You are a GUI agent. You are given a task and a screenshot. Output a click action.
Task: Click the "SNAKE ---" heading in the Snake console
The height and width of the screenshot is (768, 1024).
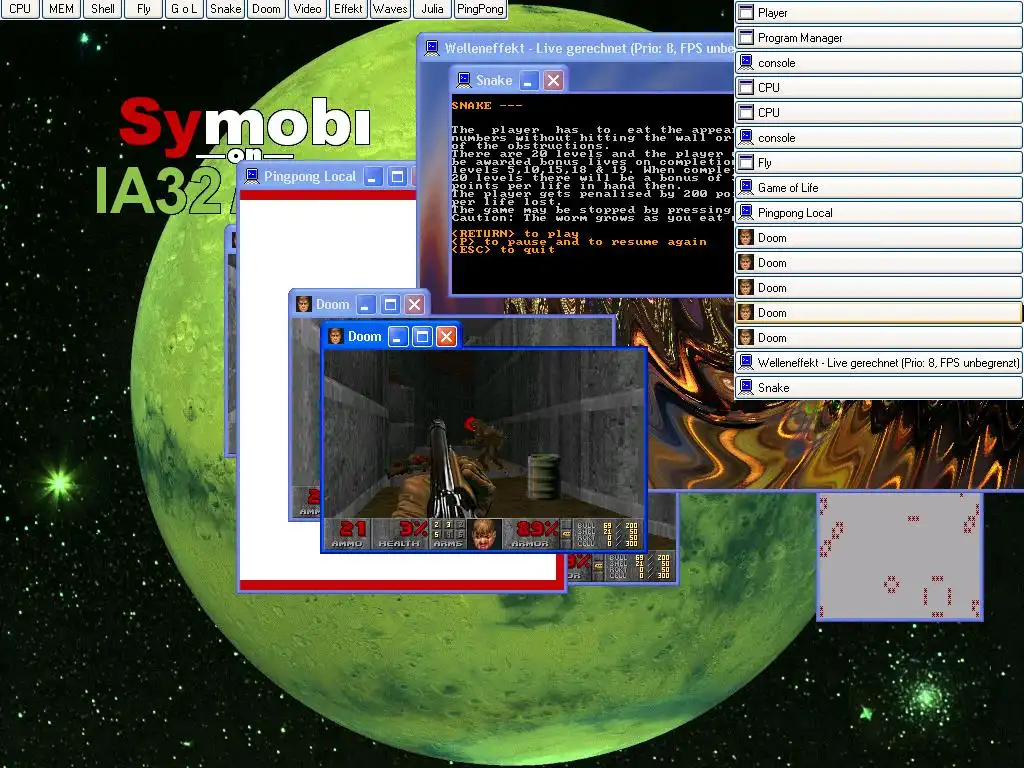(x=487, y=105)
